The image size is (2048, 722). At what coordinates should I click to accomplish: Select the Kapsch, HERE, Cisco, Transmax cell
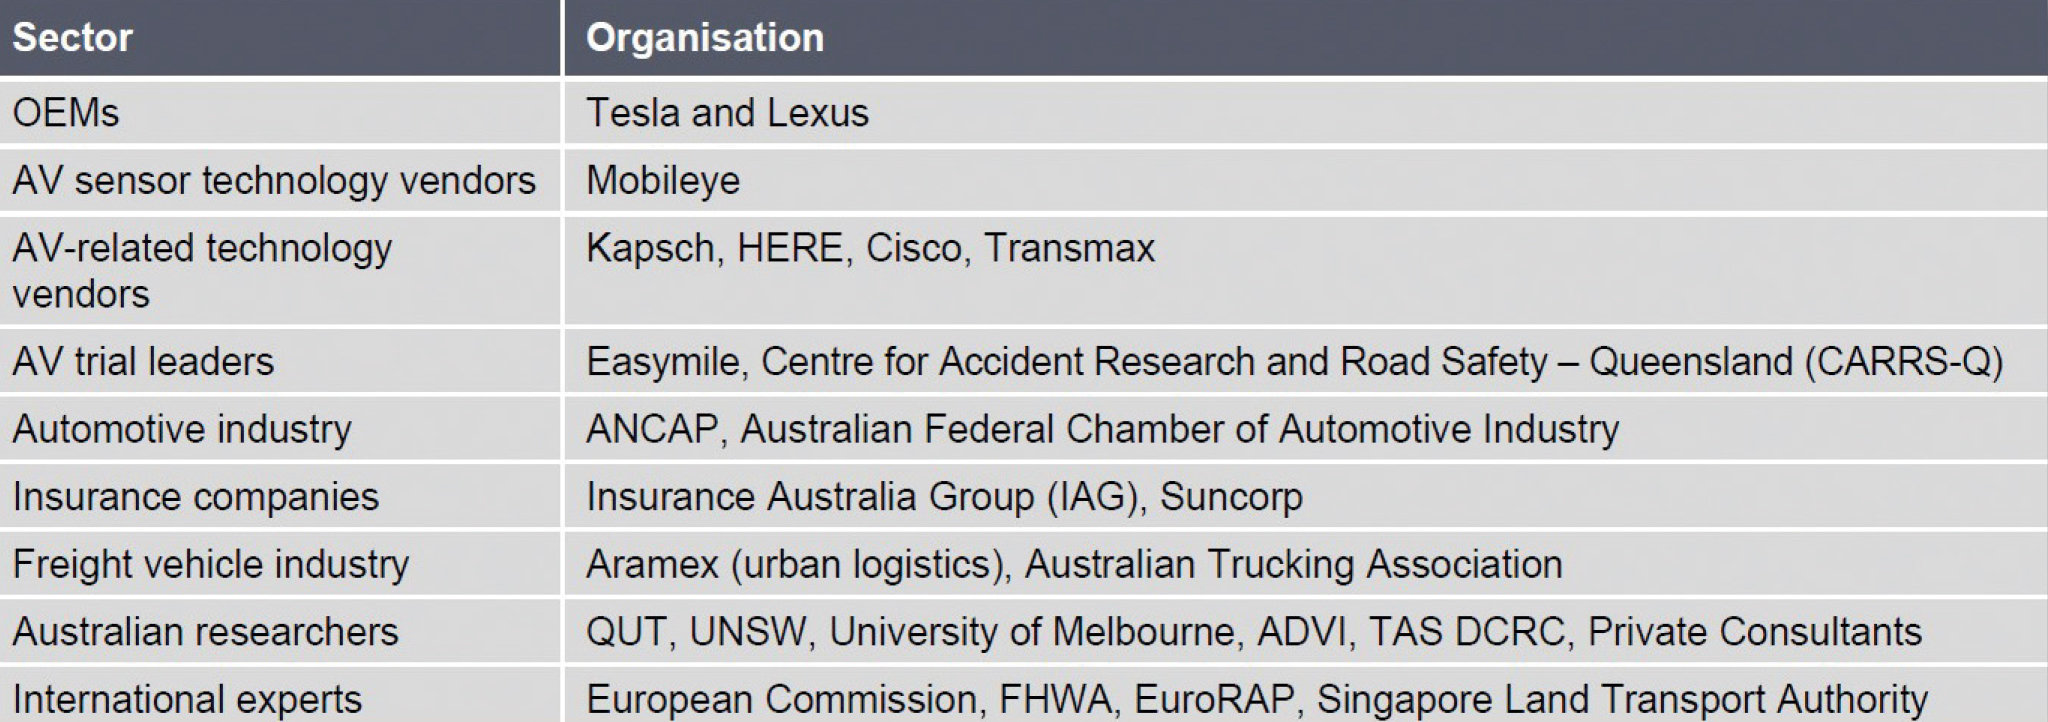click(1306, 270)
